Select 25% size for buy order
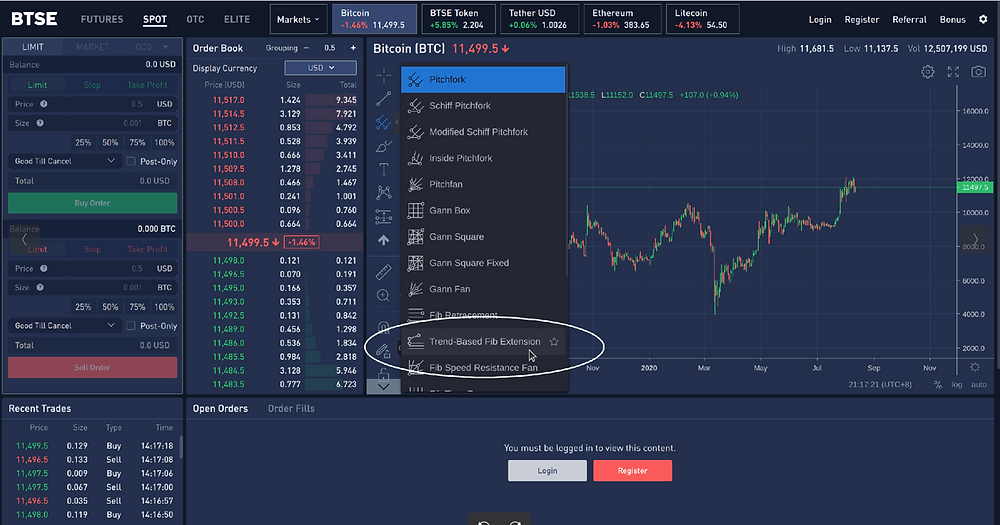The width and height of the screenshot is (1000, 525). [x=83, y=142]
